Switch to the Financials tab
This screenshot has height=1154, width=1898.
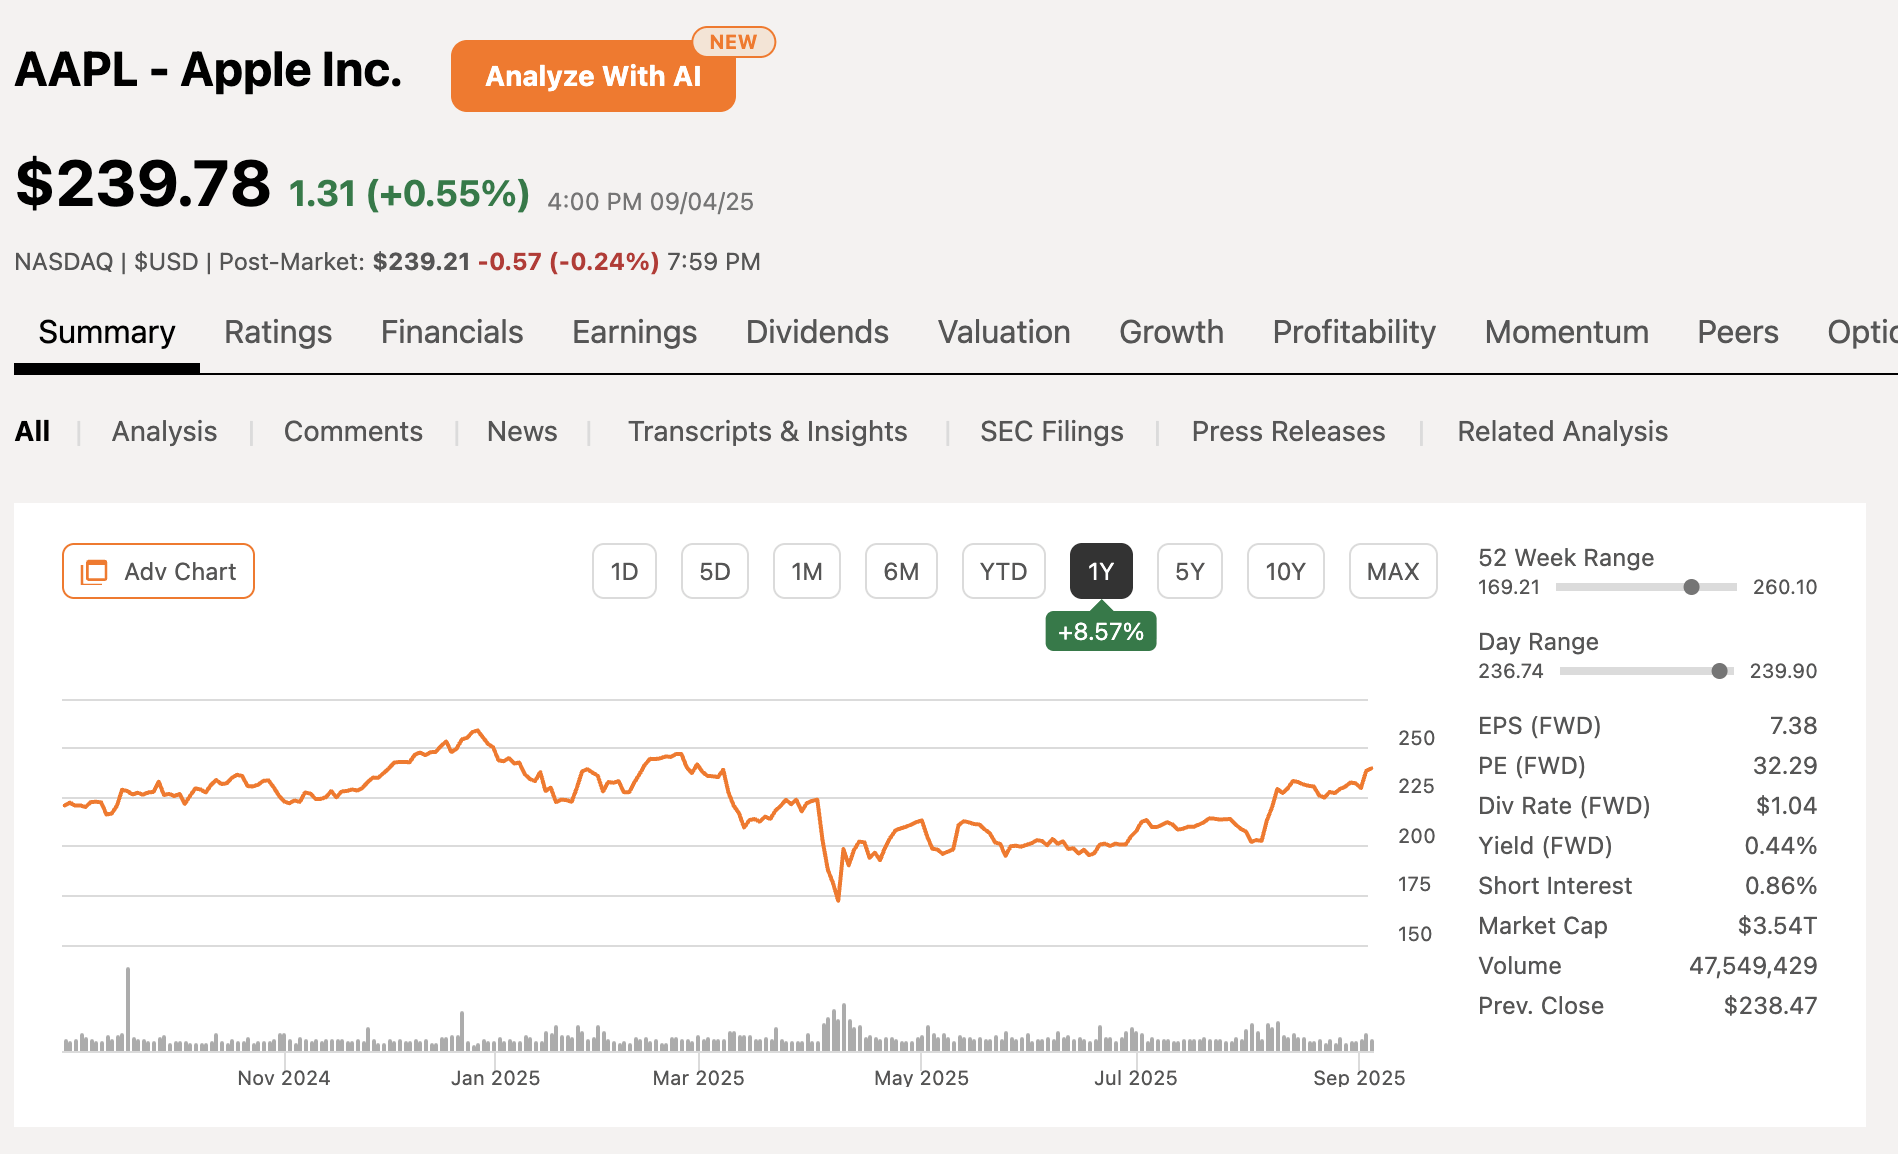(x=452, y=332)
